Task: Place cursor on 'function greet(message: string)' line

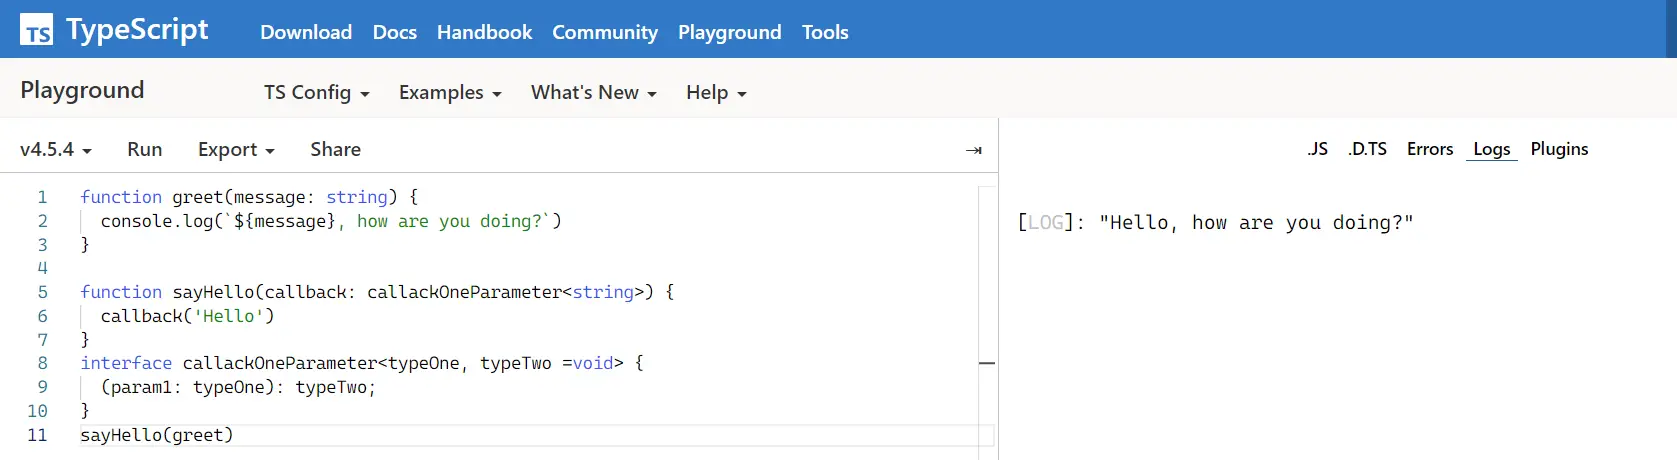Action: [249, 197]
